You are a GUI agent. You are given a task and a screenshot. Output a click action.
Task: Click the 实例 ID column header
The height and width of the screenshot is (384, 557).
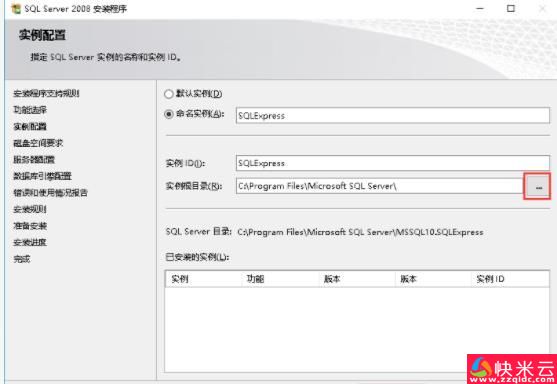(x=509, y=279)
